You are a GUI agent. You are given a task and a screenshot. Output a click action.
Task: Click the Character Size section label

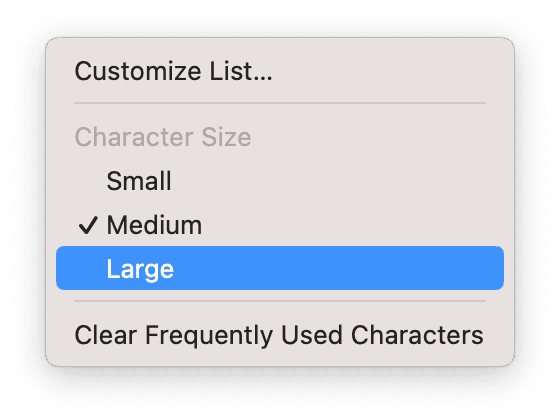pyautogui.click(x=163, y=137)
